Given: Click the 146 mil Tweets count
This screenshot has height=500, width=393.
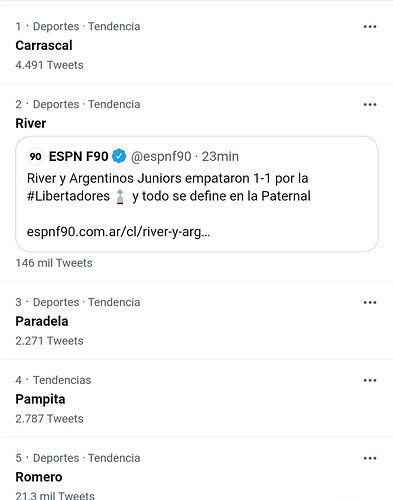Looking at the screenshot, I should 54,263.
